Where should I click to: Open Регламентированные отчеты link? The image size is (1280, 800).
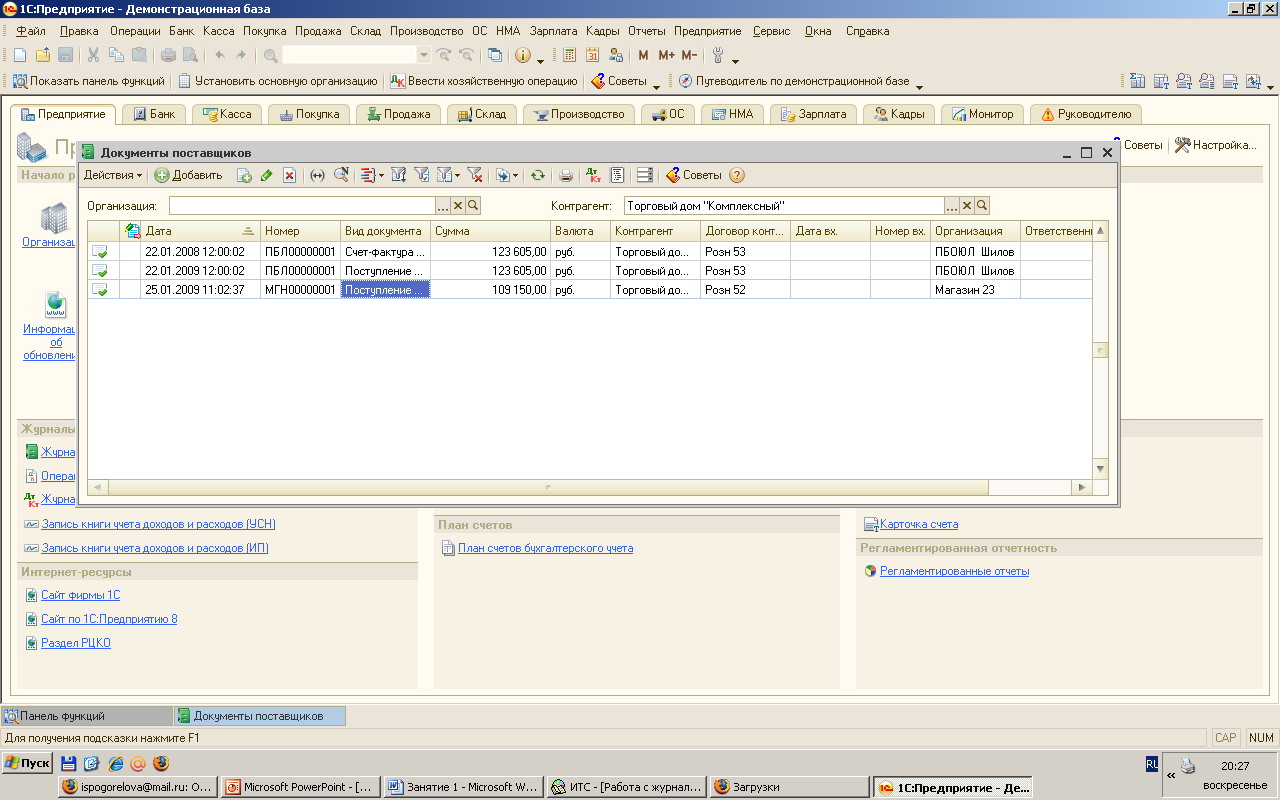[954, 571]
